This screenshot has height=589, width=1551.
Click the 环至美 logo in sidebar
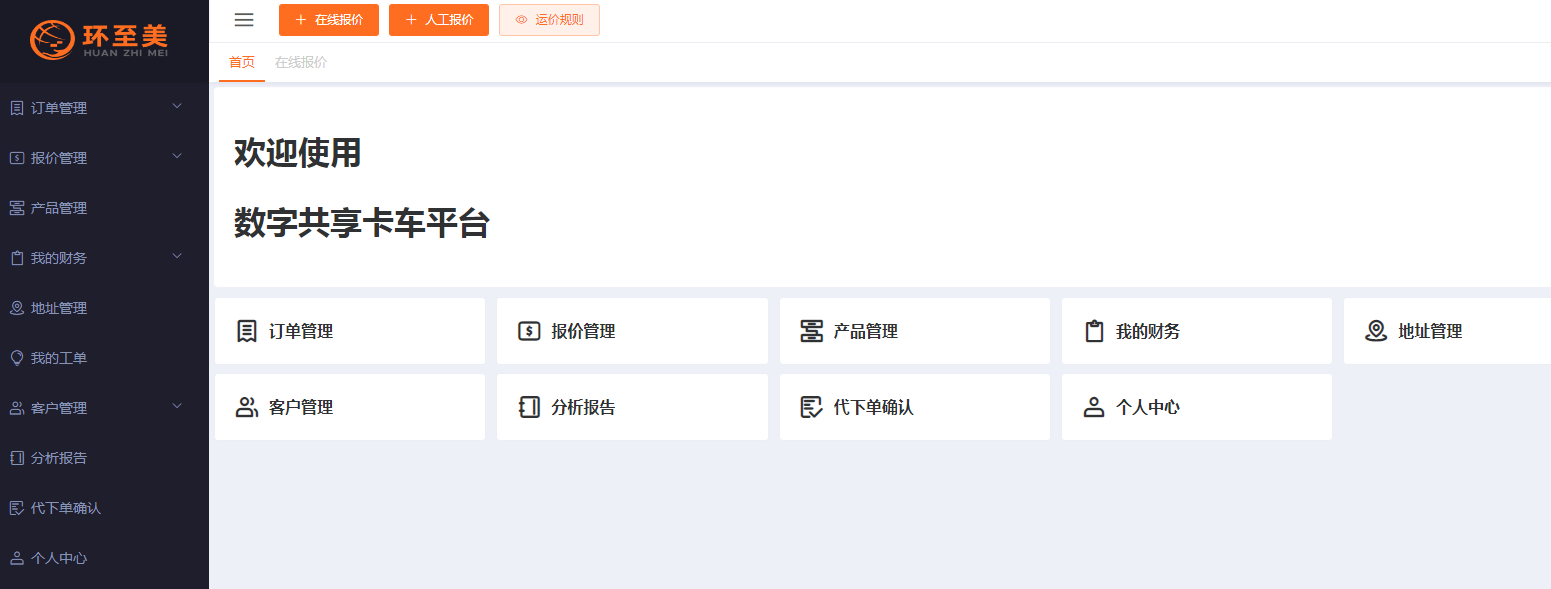(x=100, y=40)
